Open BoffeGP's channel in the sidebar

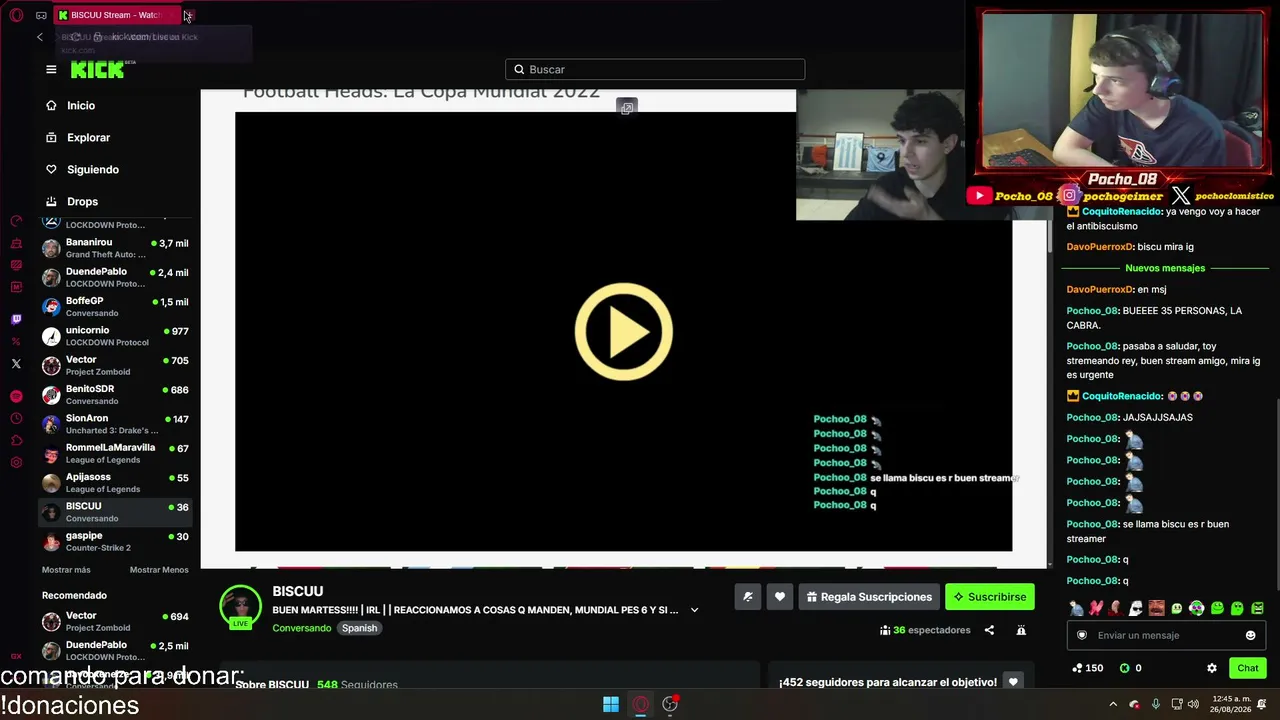pos(115,307)
